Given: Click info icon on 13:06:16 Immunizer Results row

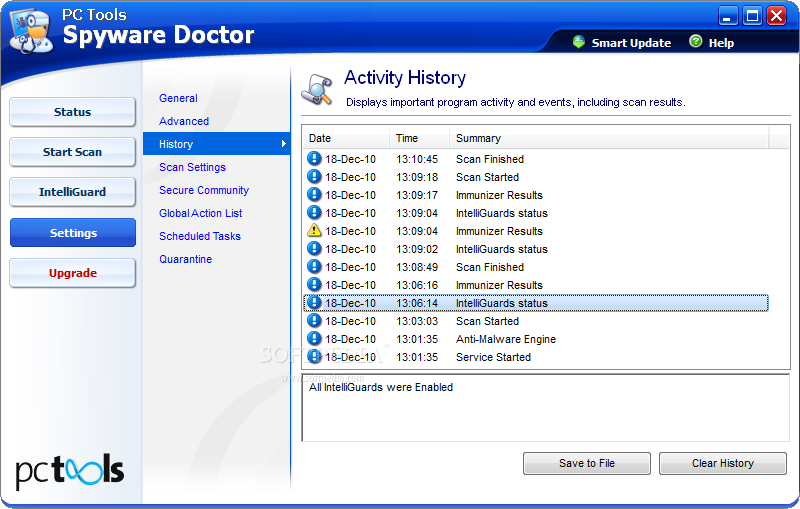Looking at the screenshot, I should [x=314, y=284].
